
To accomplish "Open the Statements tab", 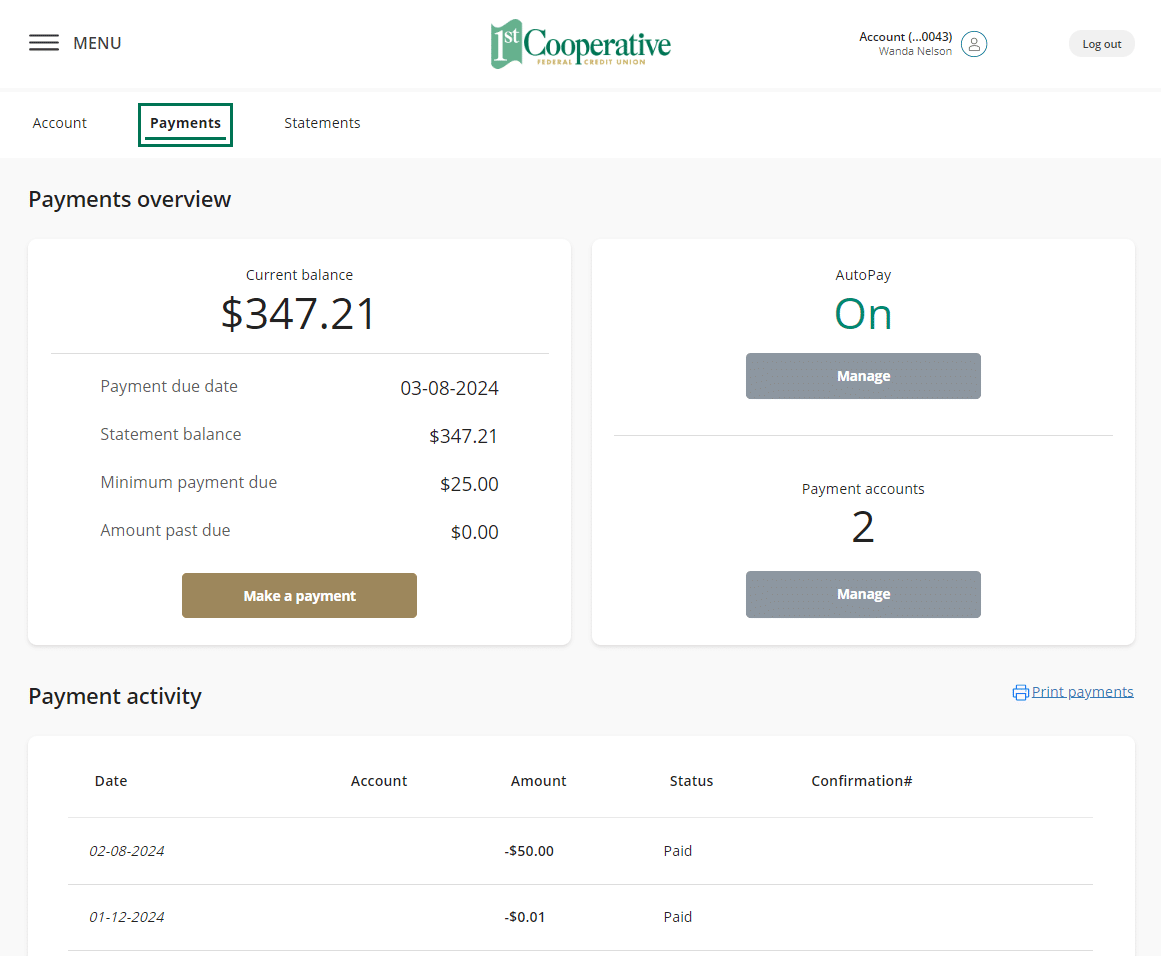I will [322, 123].
